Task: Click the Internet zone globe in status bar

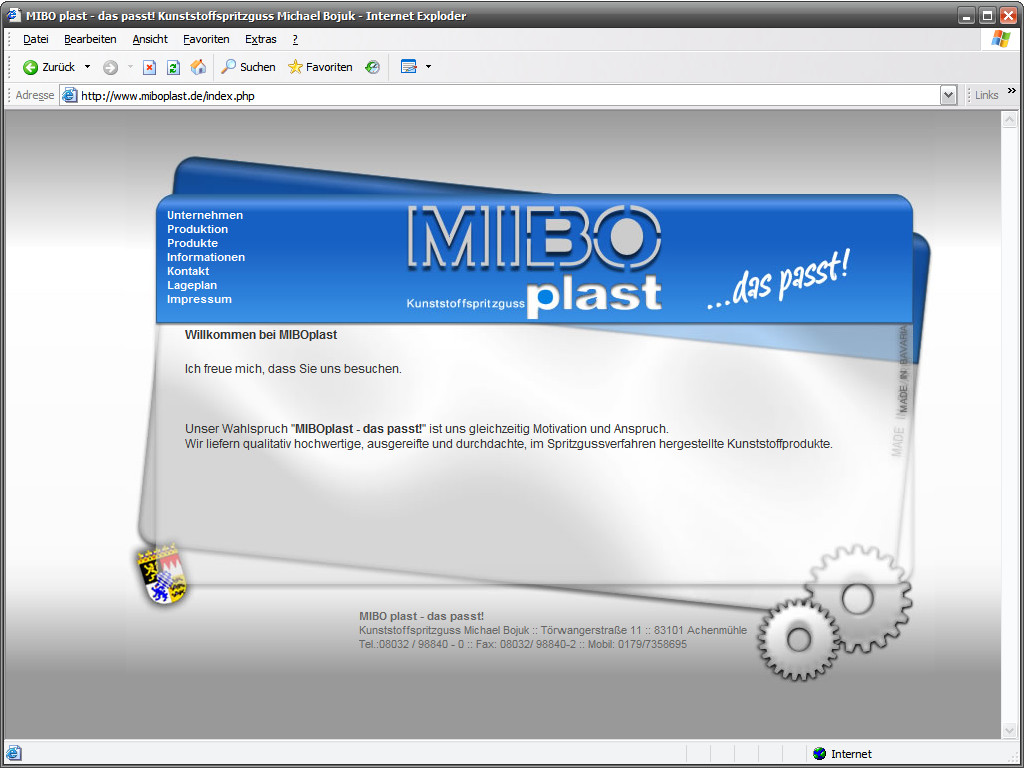Action: point(820,754)
